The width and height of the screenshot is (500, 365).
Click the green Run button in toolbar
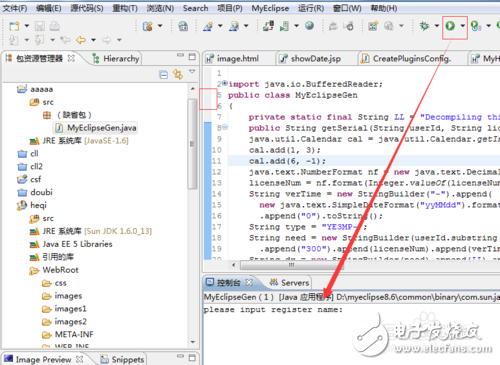450,26
